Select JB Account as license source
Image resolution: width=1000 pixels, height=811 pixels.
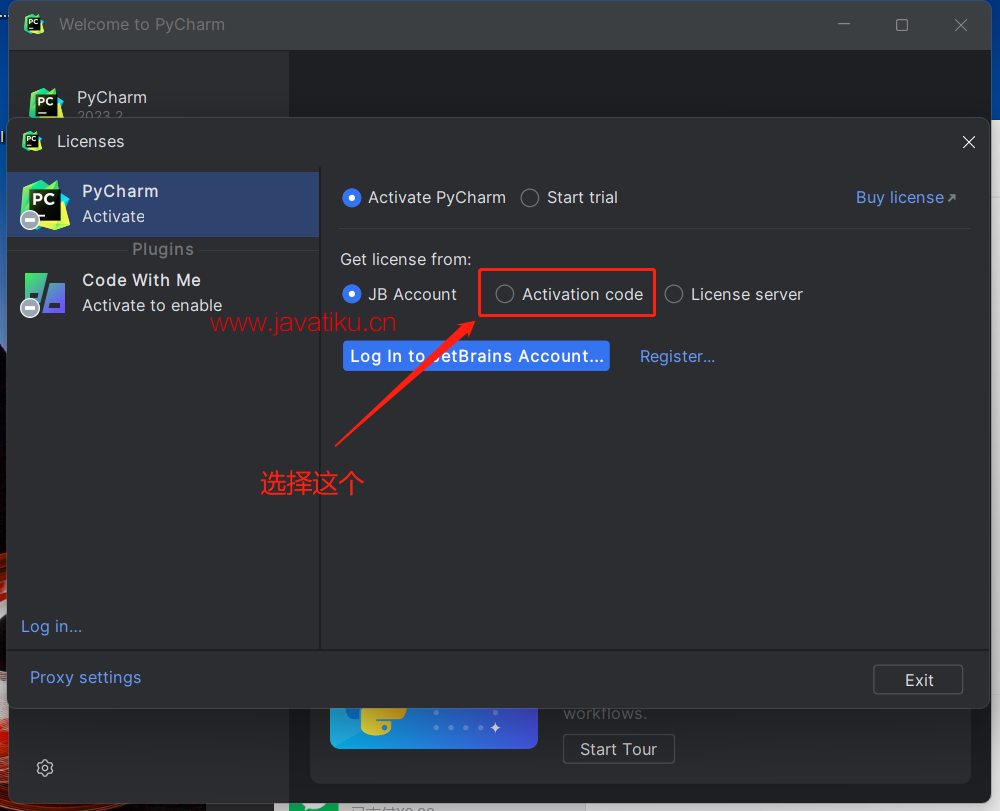click(351, 294)
